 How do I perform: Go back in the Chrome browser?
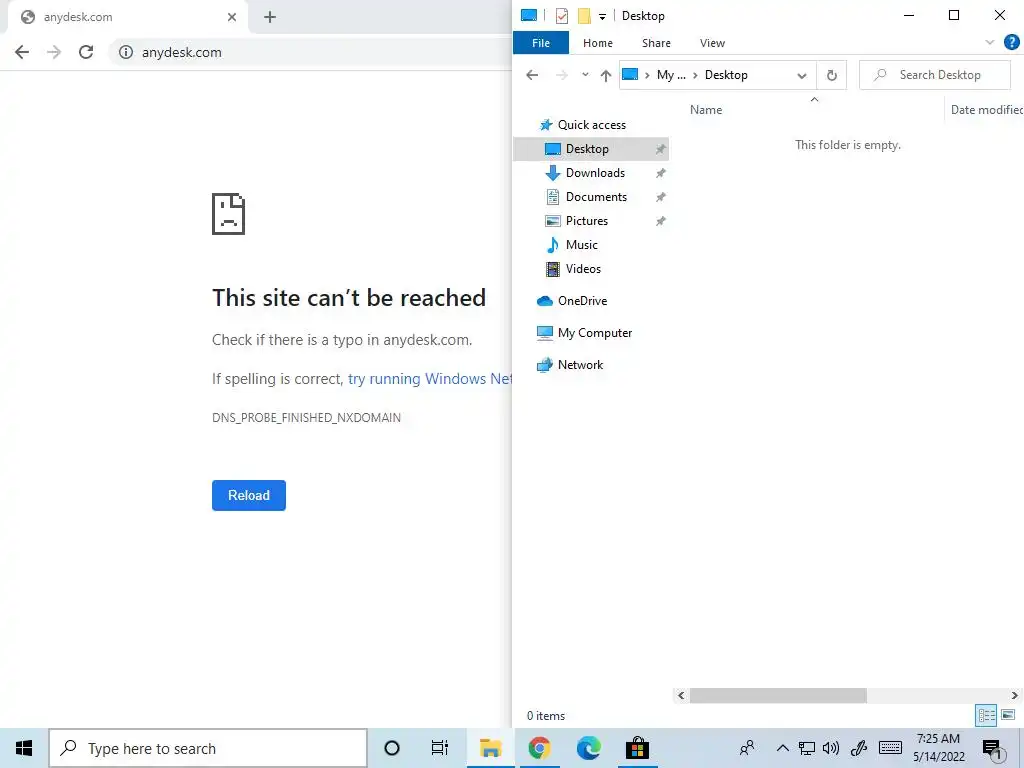click(x=22, y=52)
